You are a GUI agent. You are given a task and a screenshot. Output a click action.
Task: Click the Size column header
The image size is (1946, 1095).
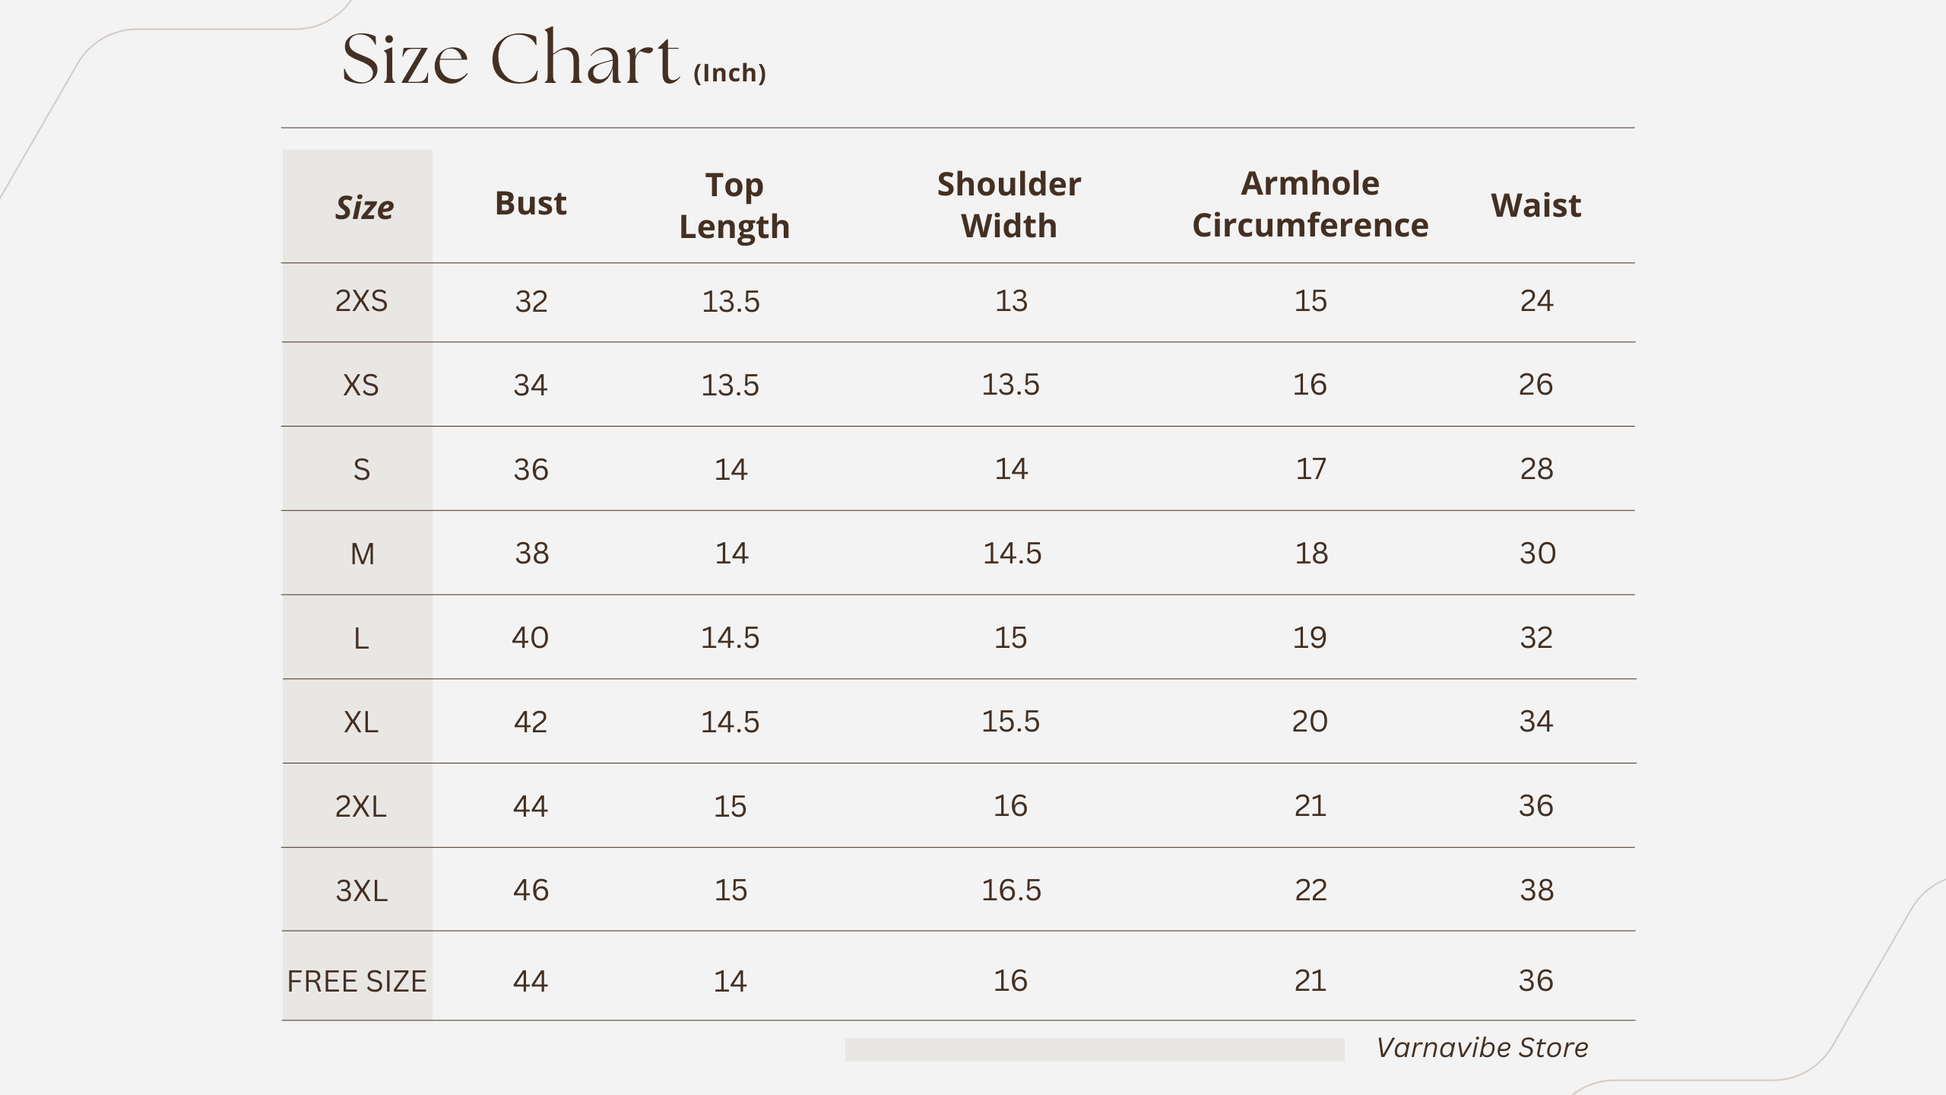[363, 208]
